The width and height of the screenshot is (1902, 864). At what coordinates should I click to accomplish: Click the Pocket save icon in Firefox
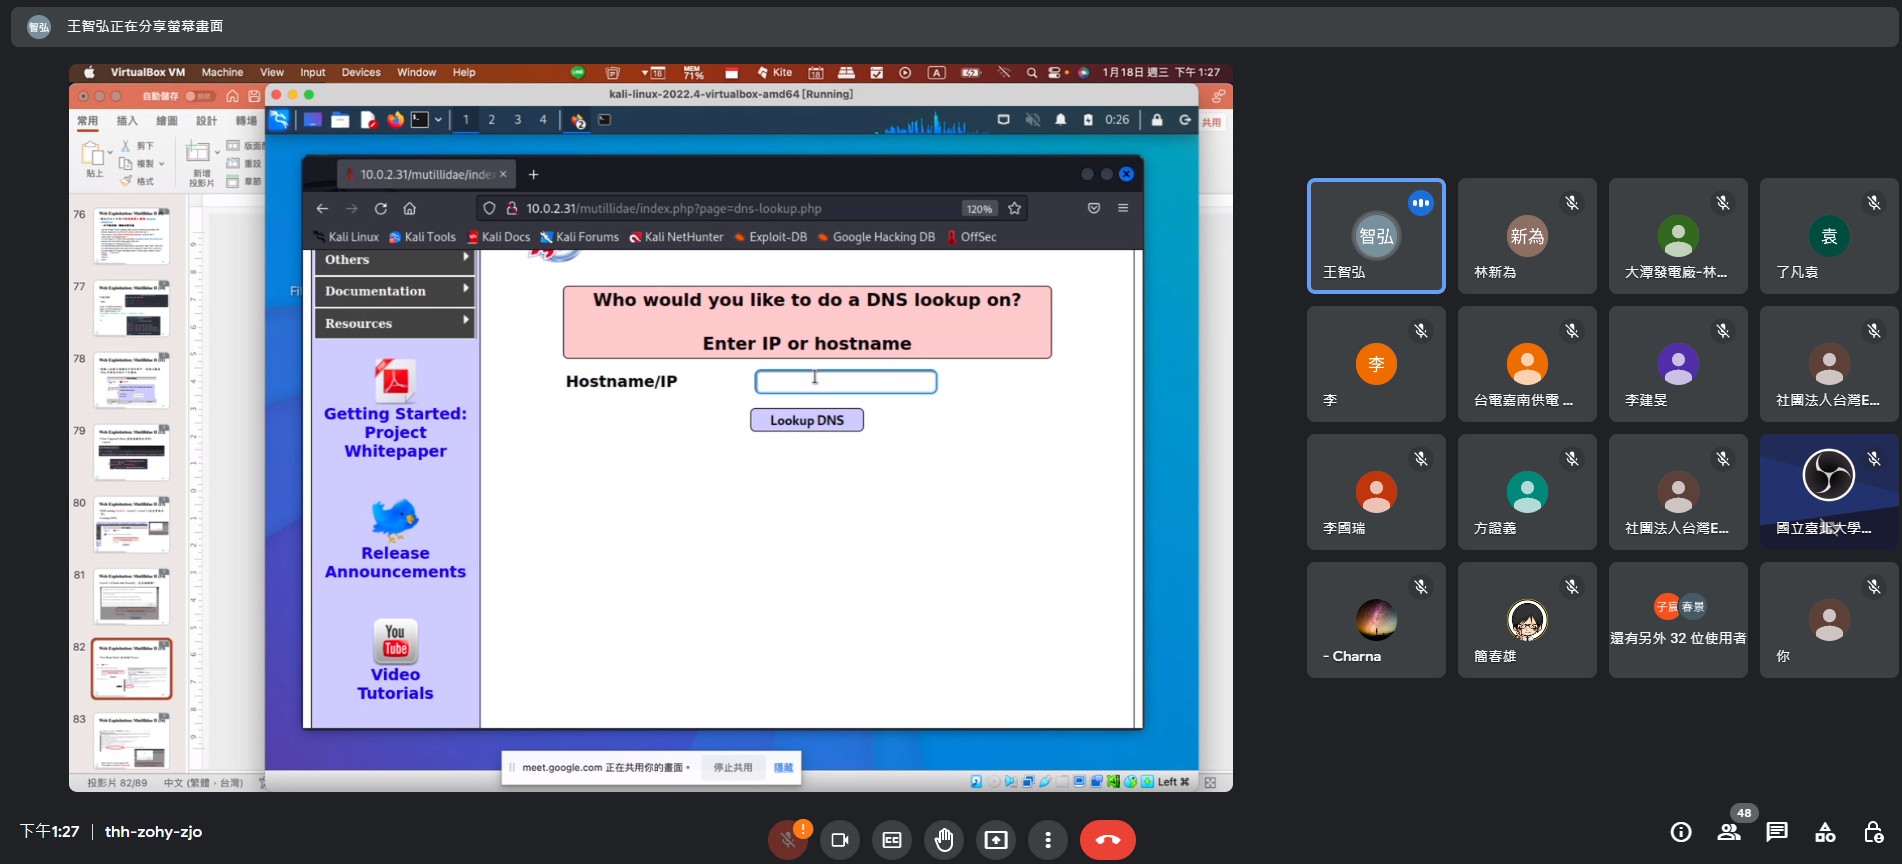tap(1094, 208)
